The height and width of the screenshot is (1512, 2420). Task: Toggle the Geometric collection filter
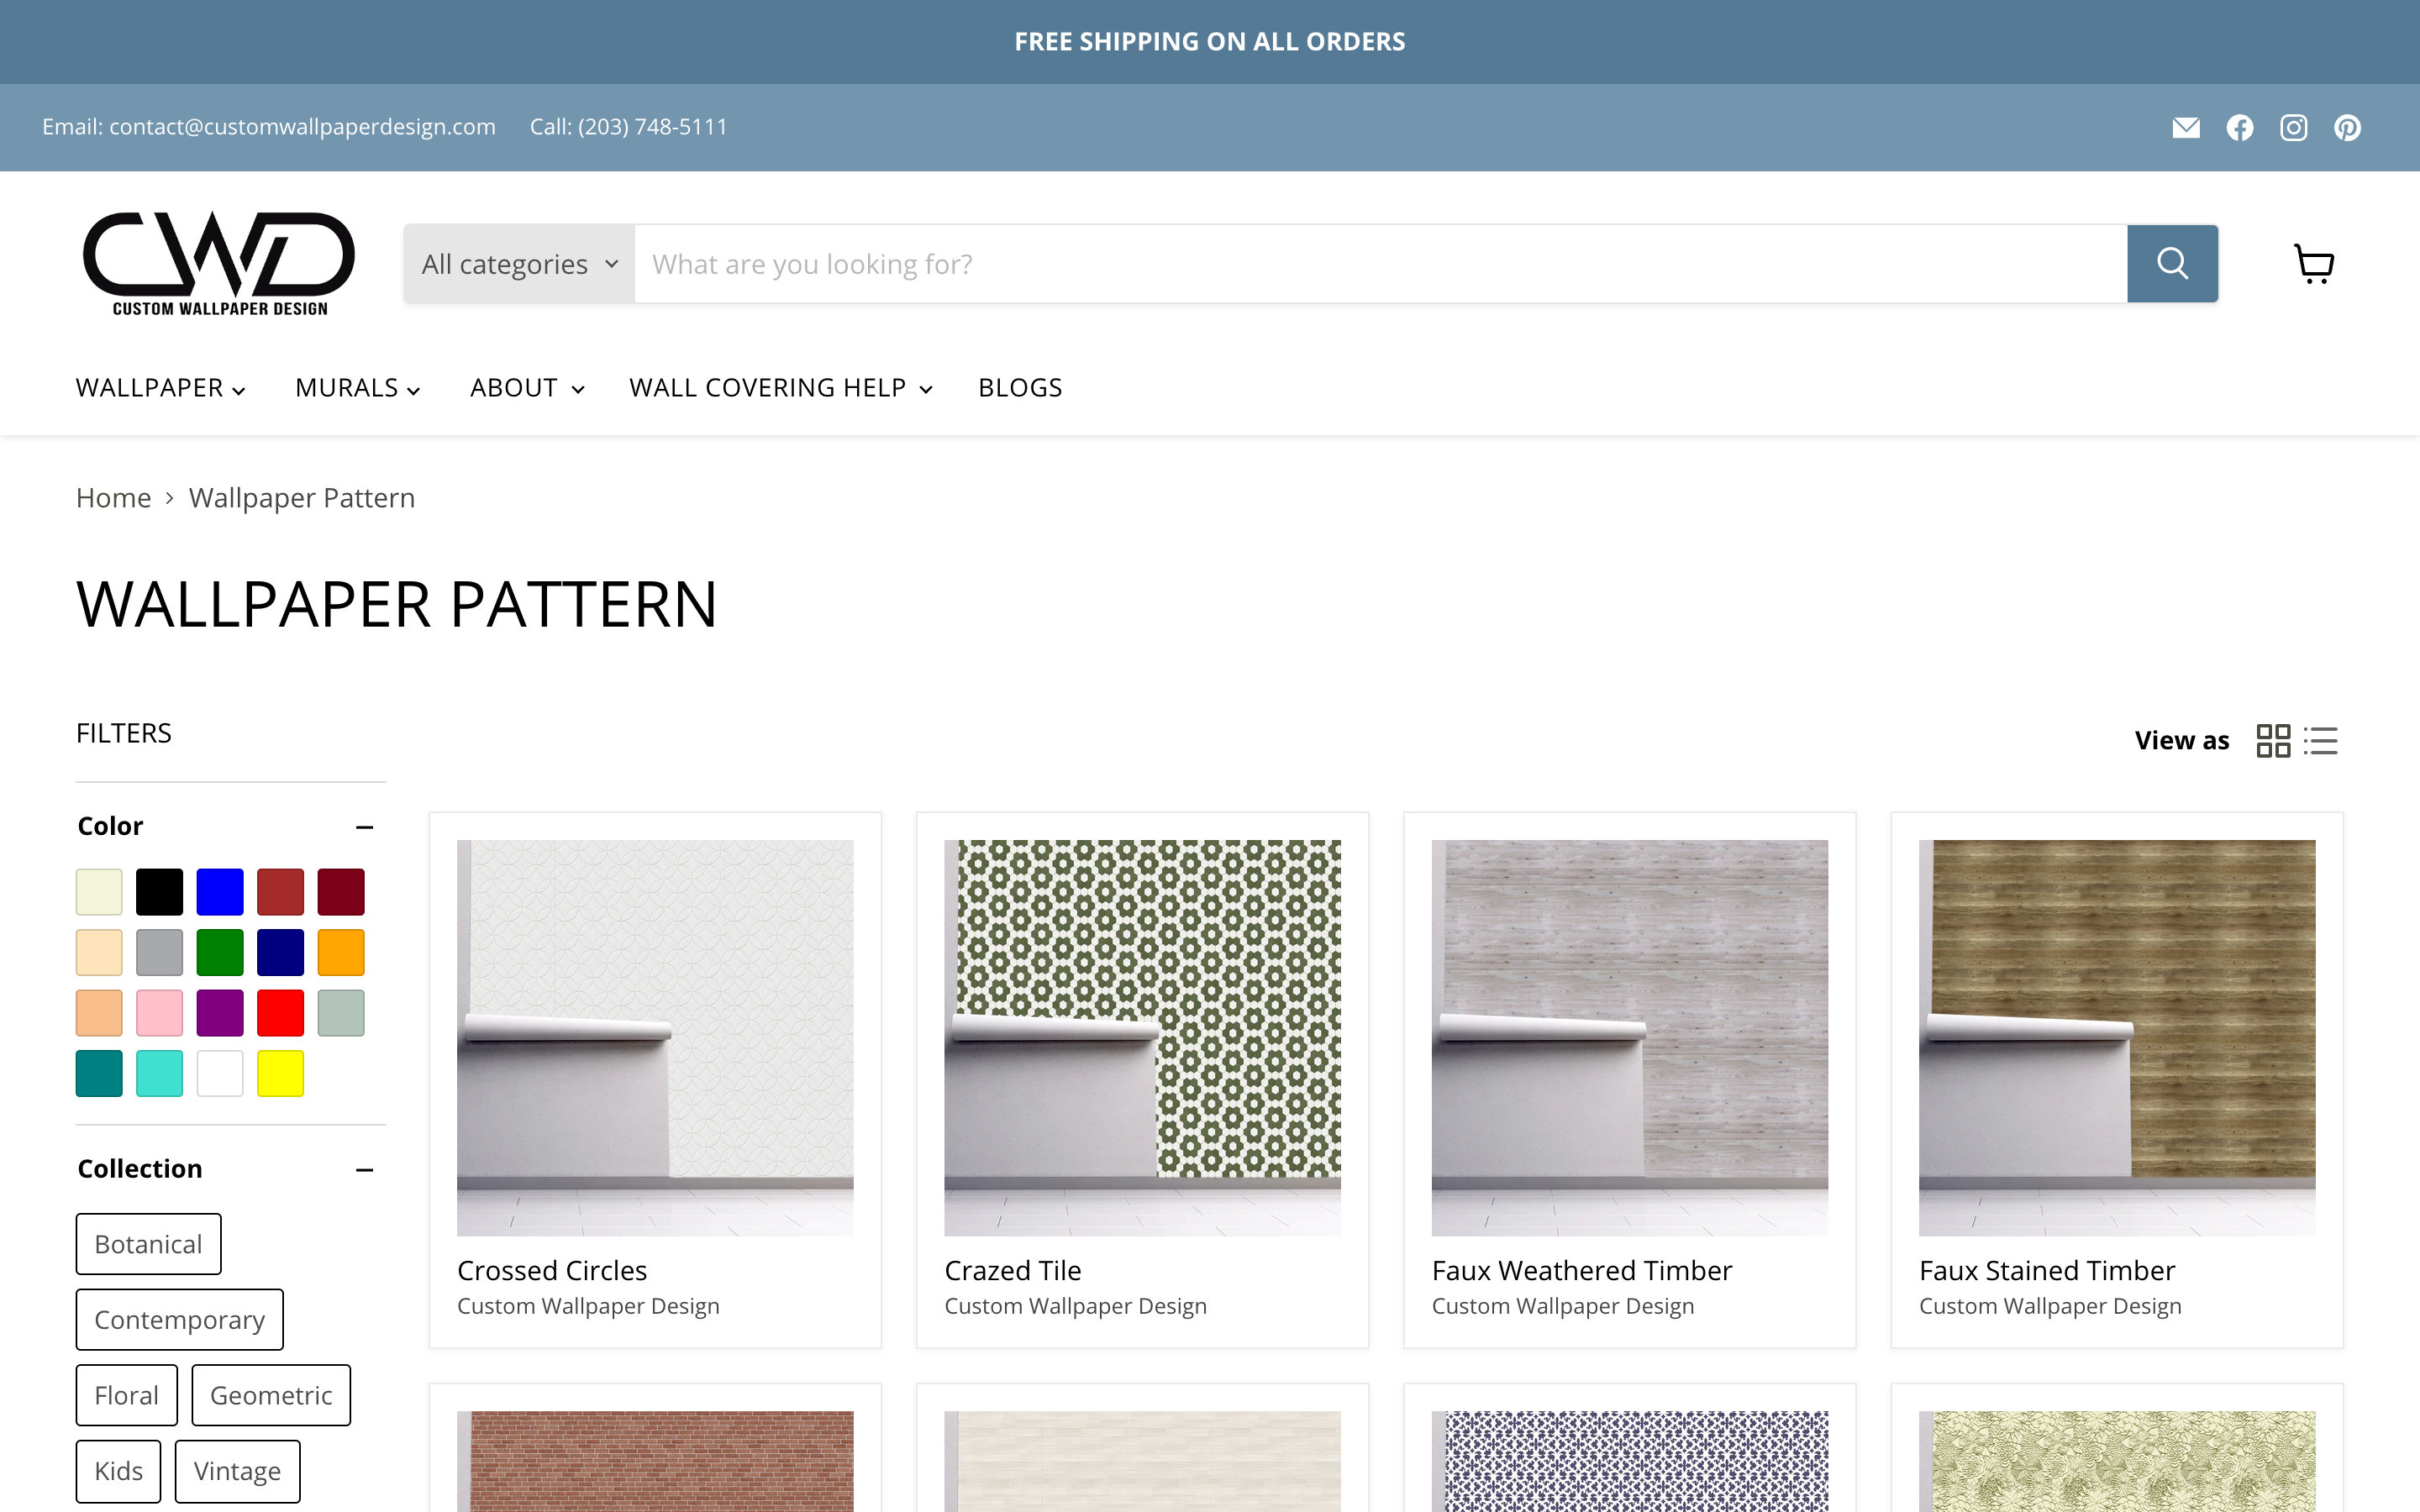pos(270,1395)
